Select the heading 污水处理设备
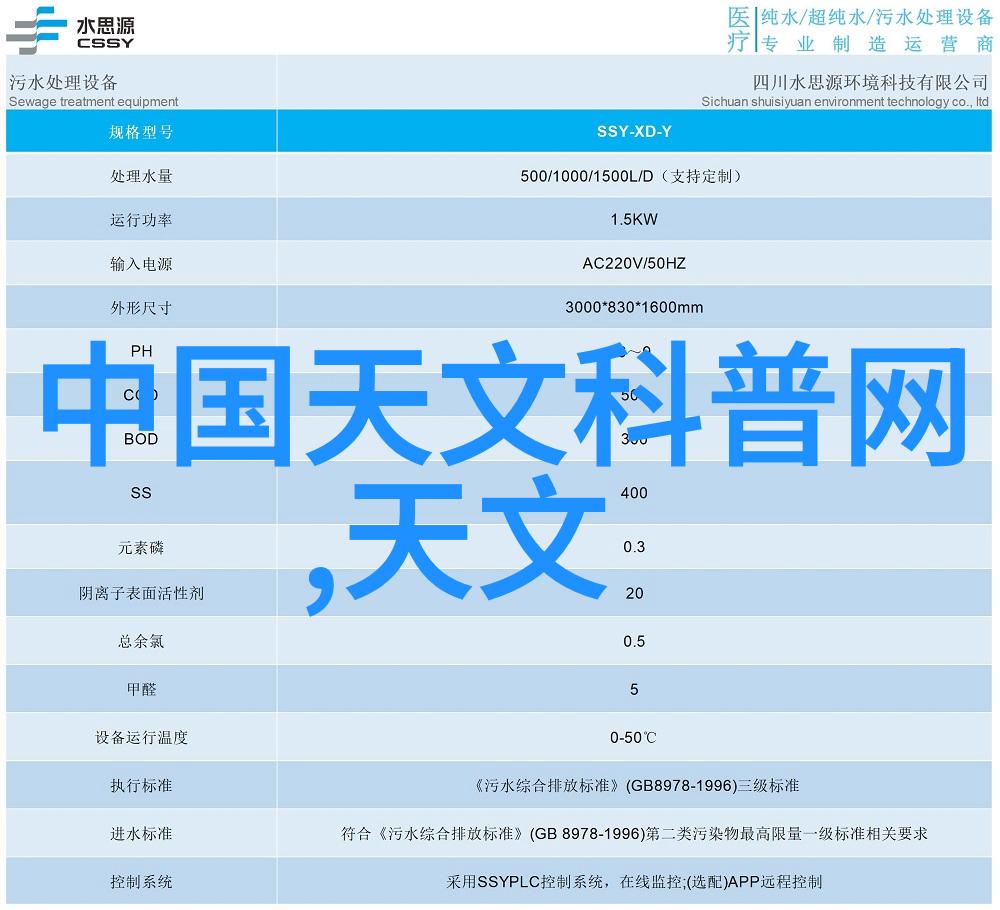The height and width of the screenshot is (910, 1000). point(63,82)
